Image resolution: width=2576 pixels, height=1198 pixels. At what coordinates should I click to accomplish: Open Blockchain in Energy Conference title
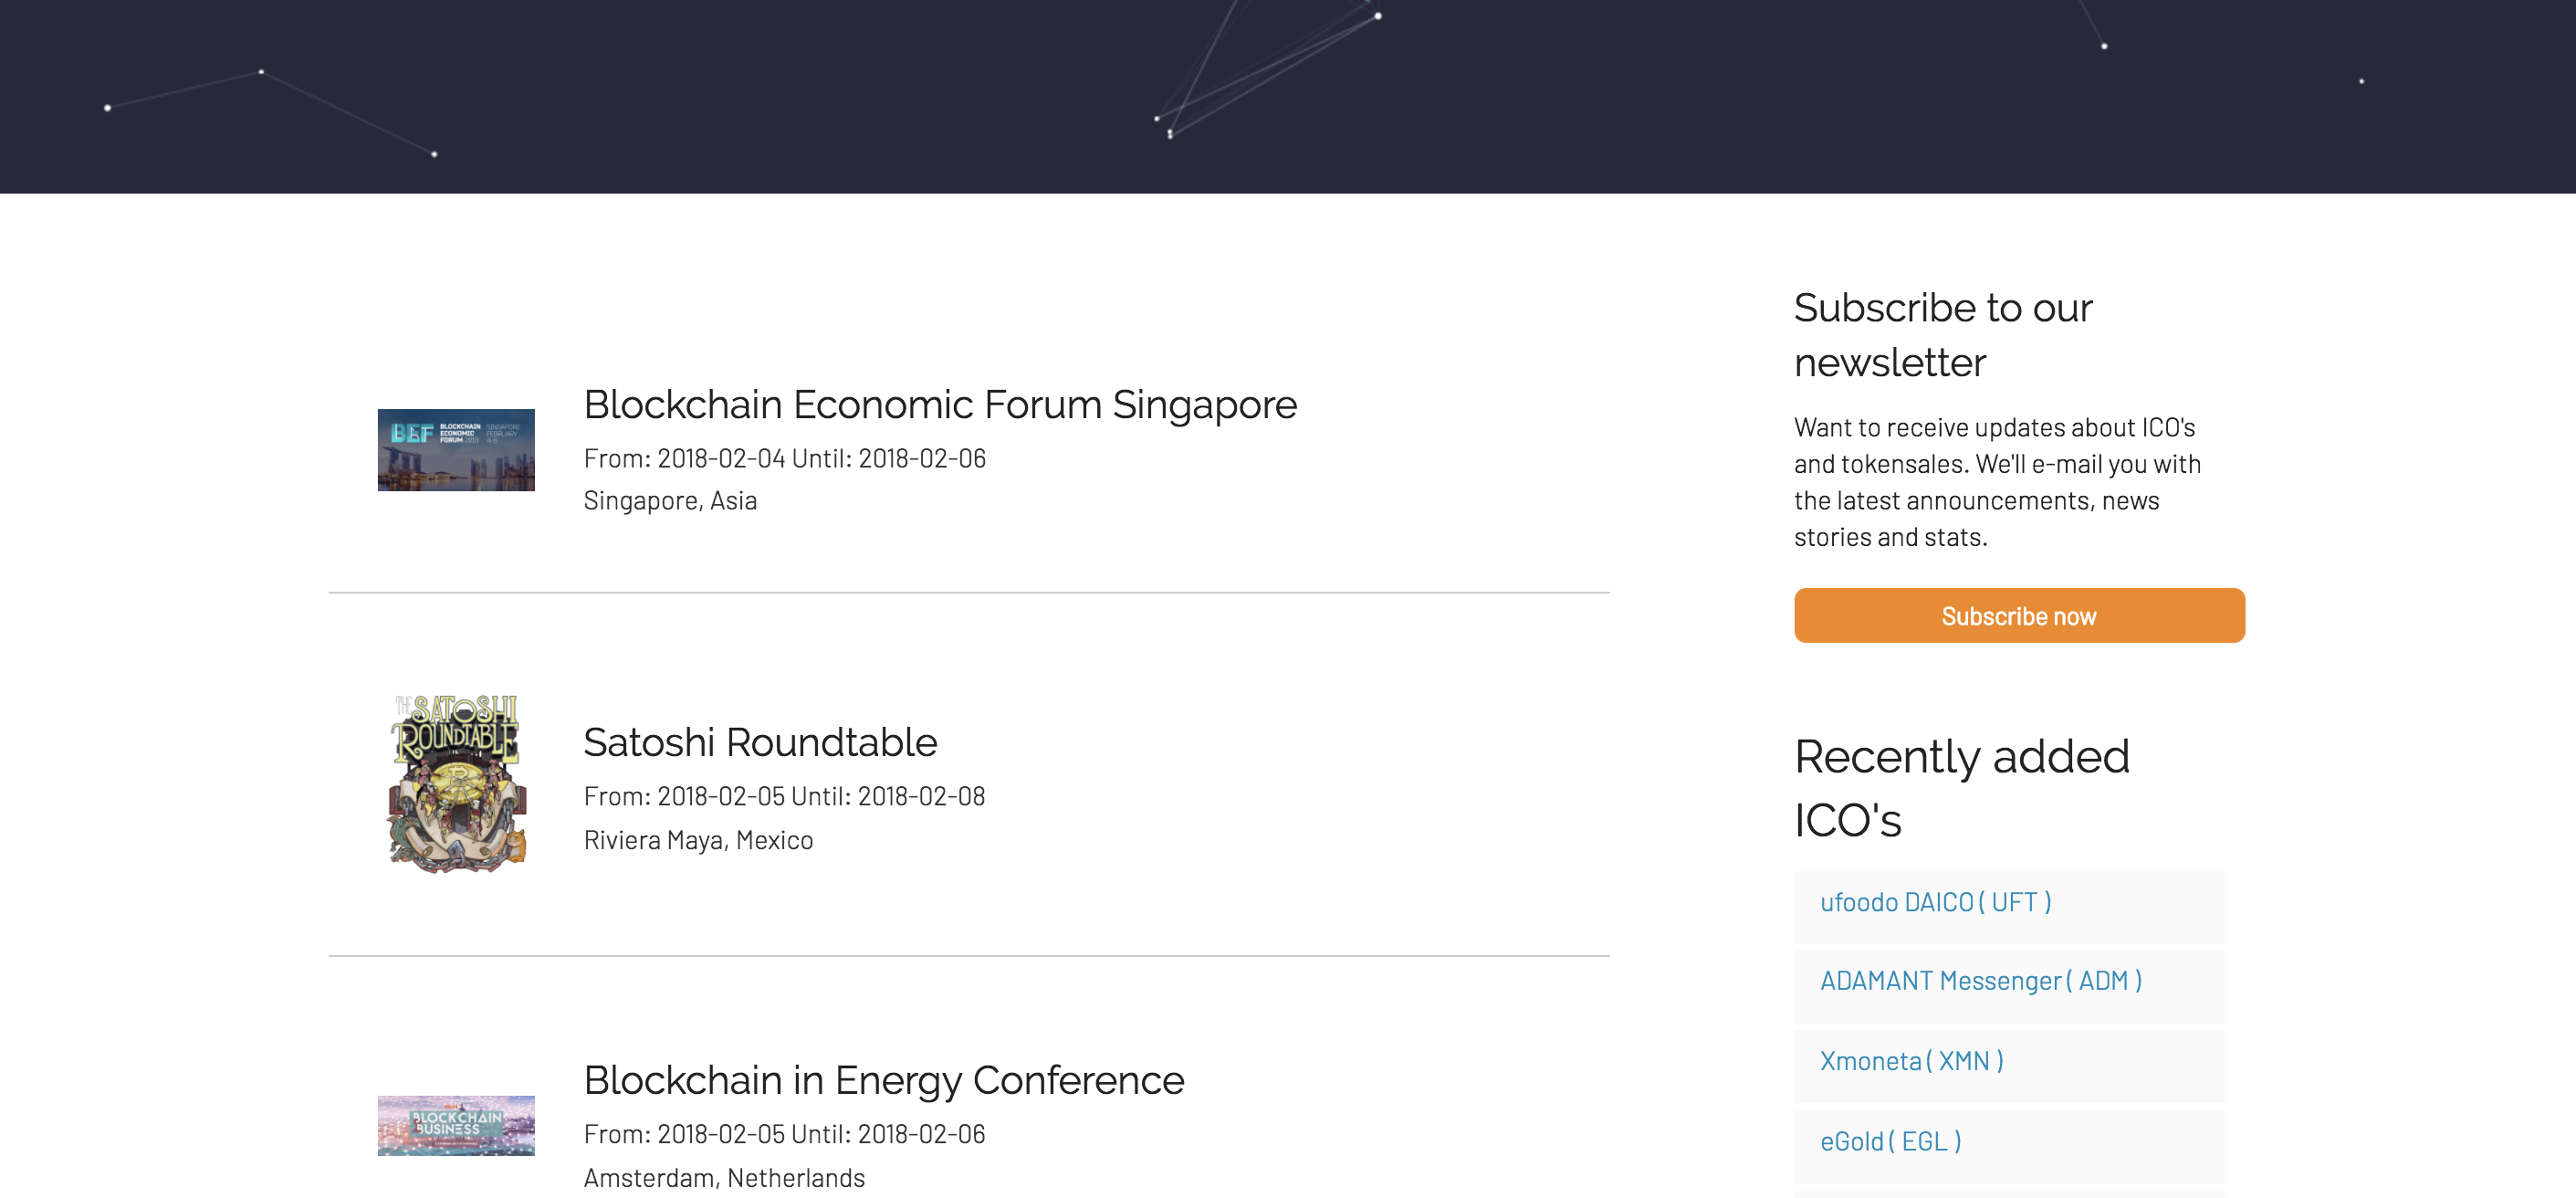(883, 1080)
